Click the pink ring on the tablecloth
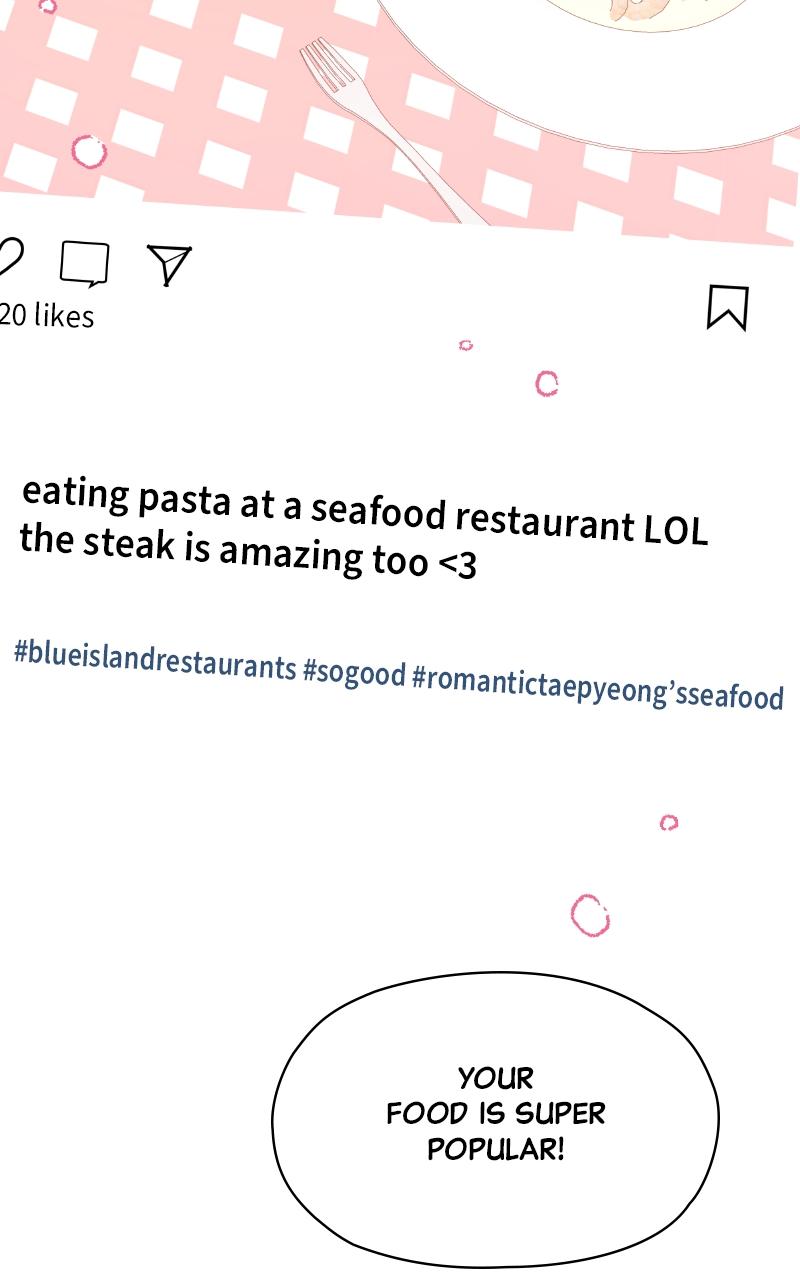This screenshot has width=800, height=1280. tap(89, 152)
